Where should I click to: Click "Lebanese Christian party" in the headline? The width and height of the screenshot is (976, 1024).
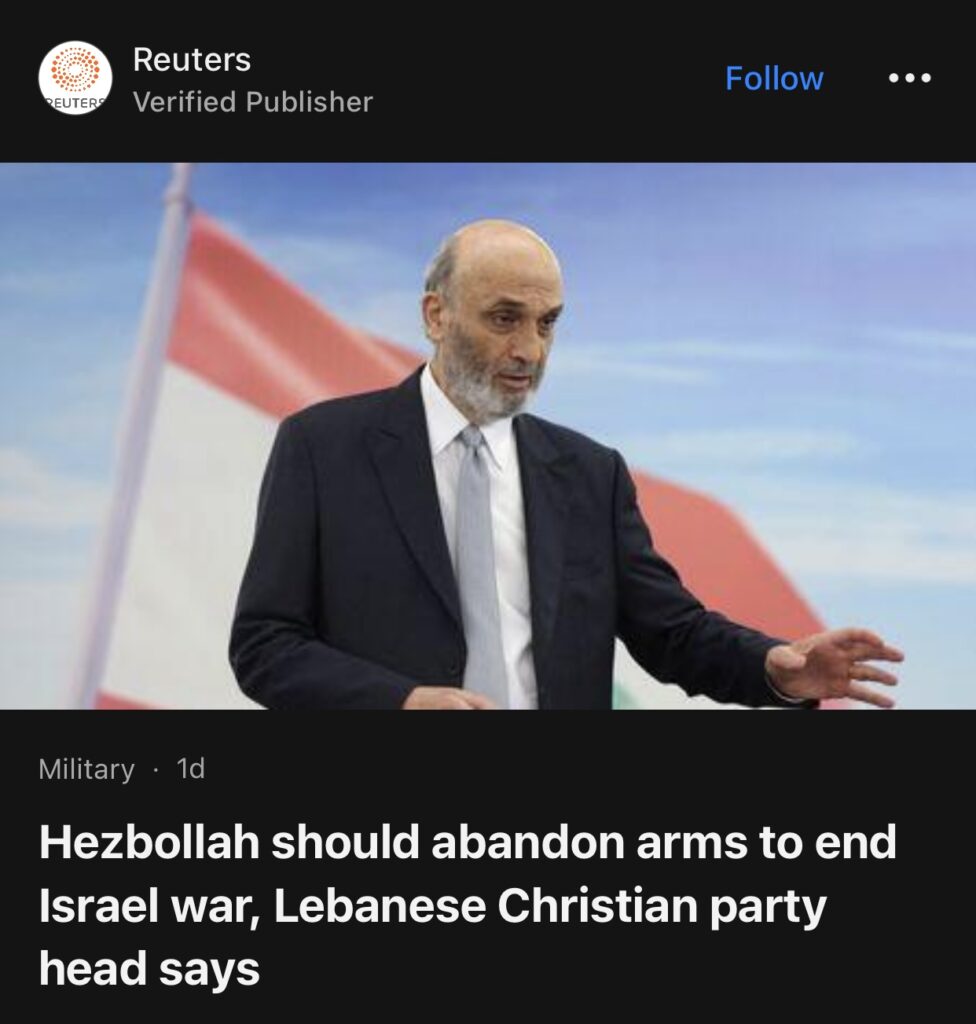(x=550, y=906)
